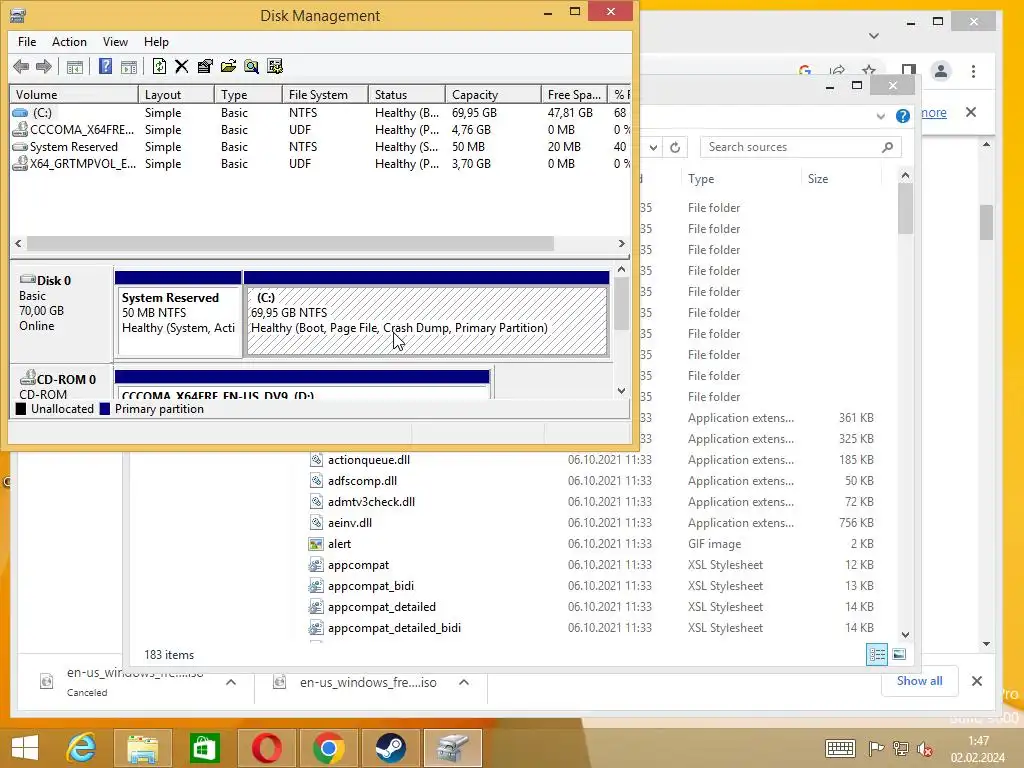Screen dimensions: 1024x768
Task: Open Opera browser from the taskbar
Action: click(266, 748)
